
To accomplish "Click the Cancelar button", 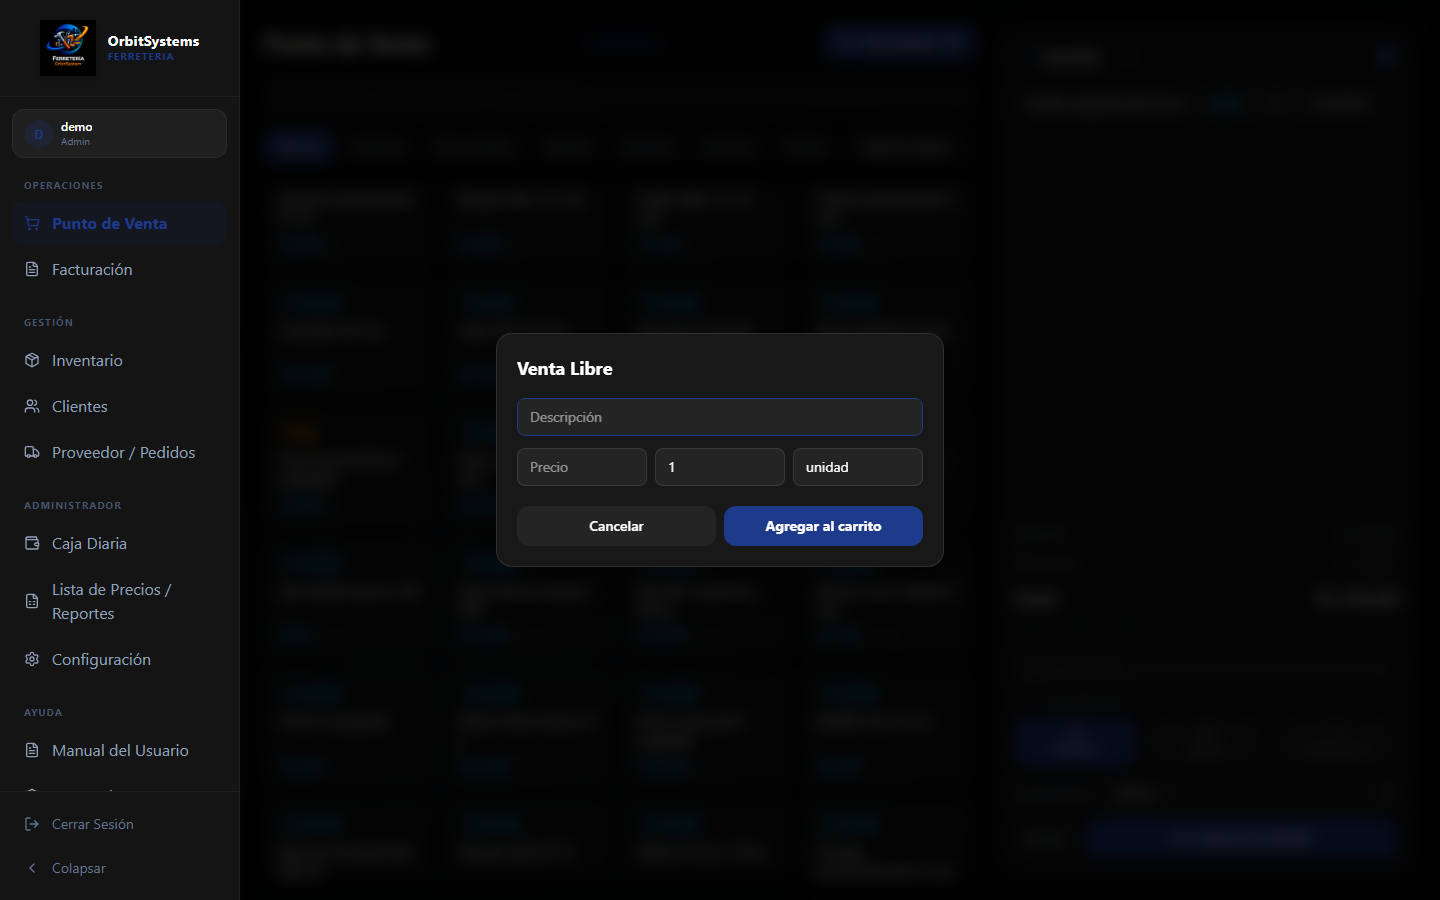I will (616, 526).
